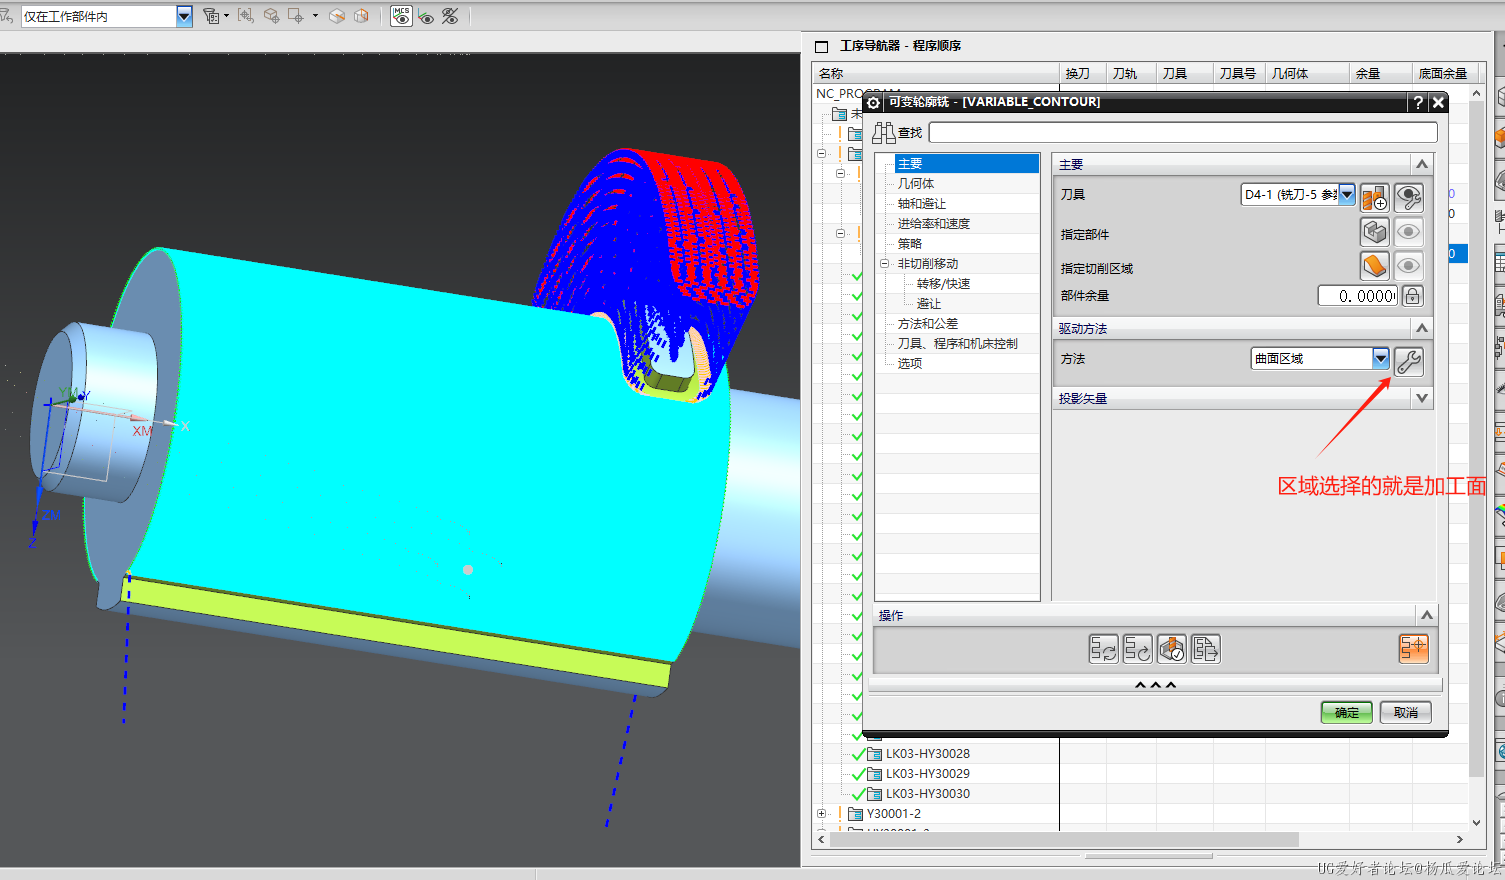Click the navigator vertical scrollbar down arrow

(1476, 823)
